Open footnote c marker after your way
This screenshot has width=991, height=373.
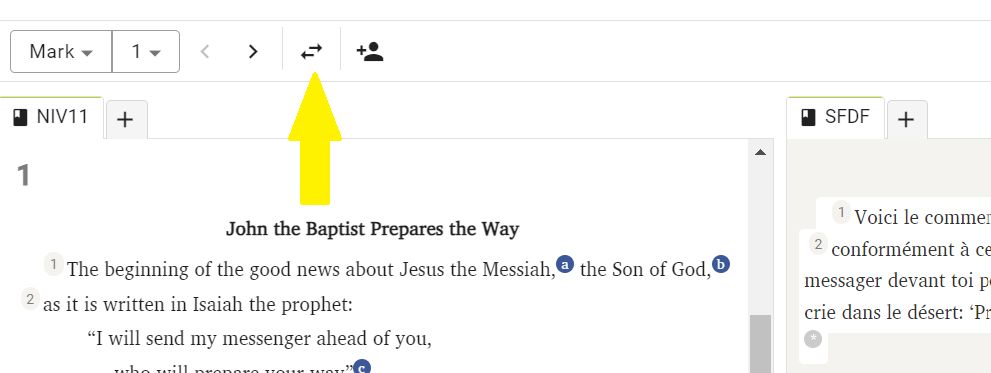(x=361, y=367)
